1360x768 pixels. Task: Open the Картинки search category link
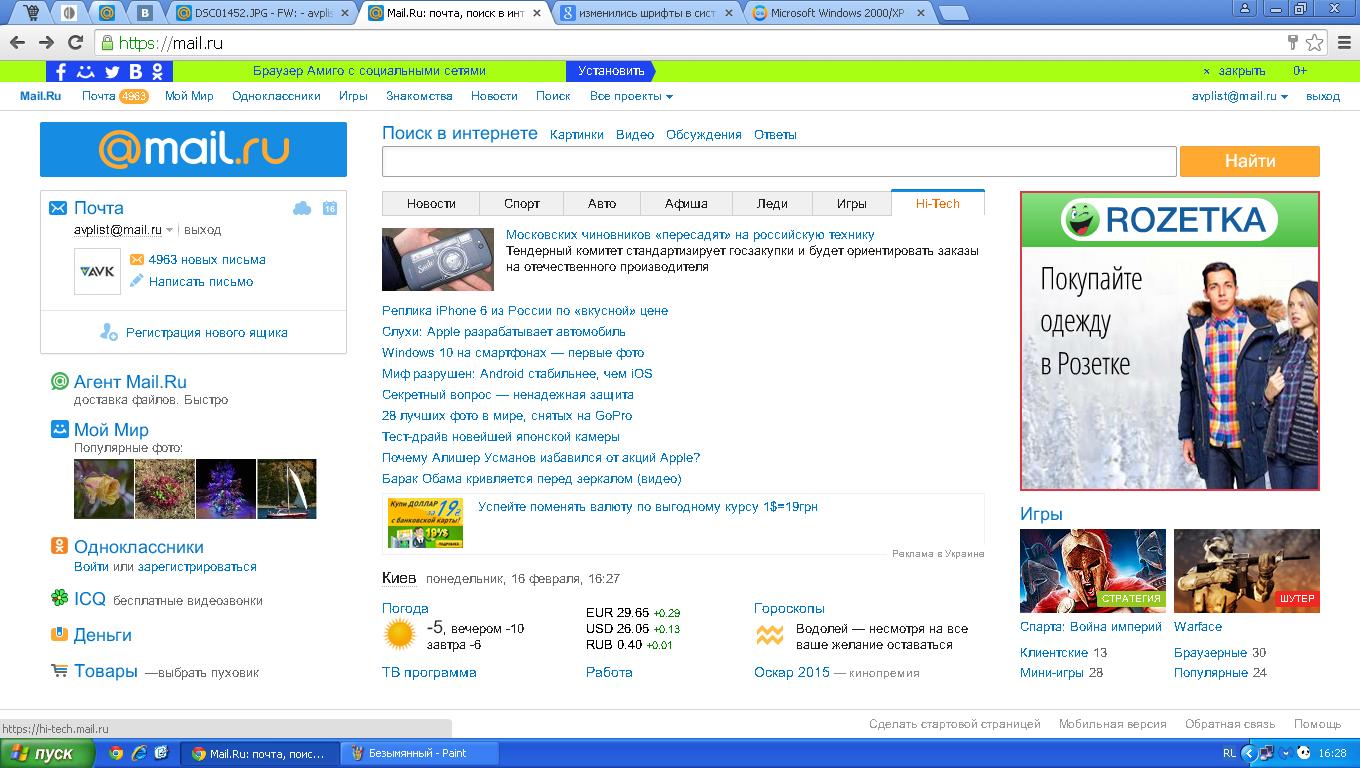point(577,134)
